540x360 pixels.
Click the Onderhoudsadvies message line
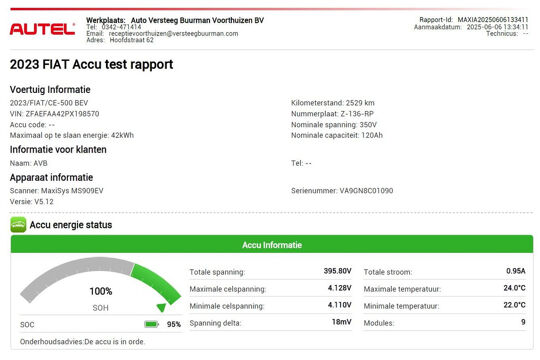83,342
